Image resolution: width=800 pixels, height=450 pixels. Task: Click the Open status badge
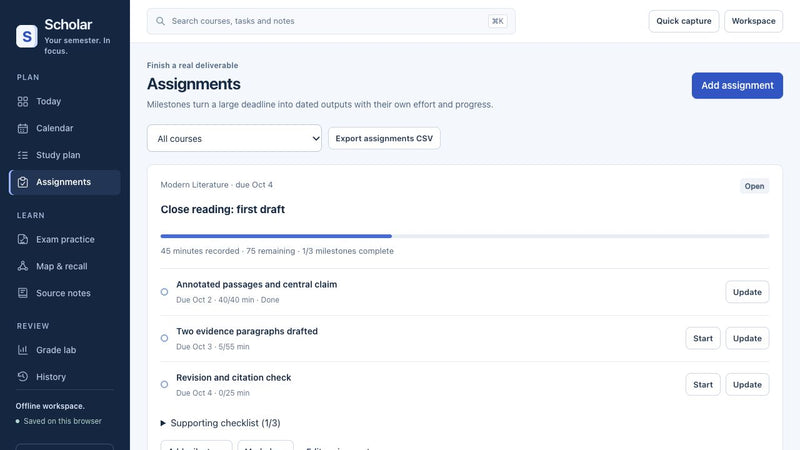pos(754,186)
